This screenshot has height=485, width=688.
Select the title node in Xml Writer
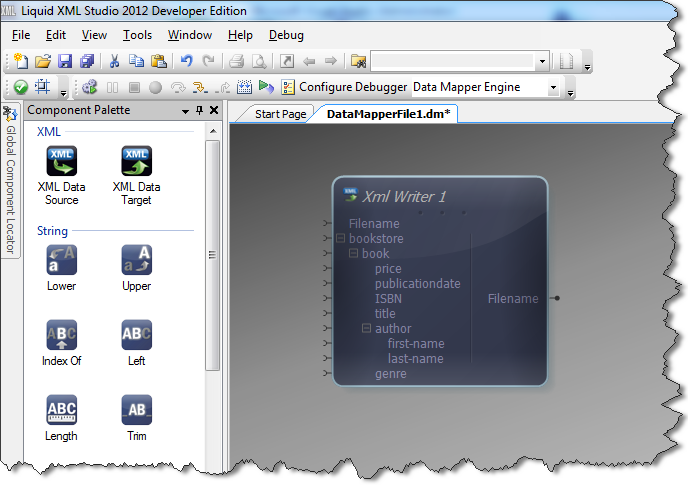click(x=385, y=313)
